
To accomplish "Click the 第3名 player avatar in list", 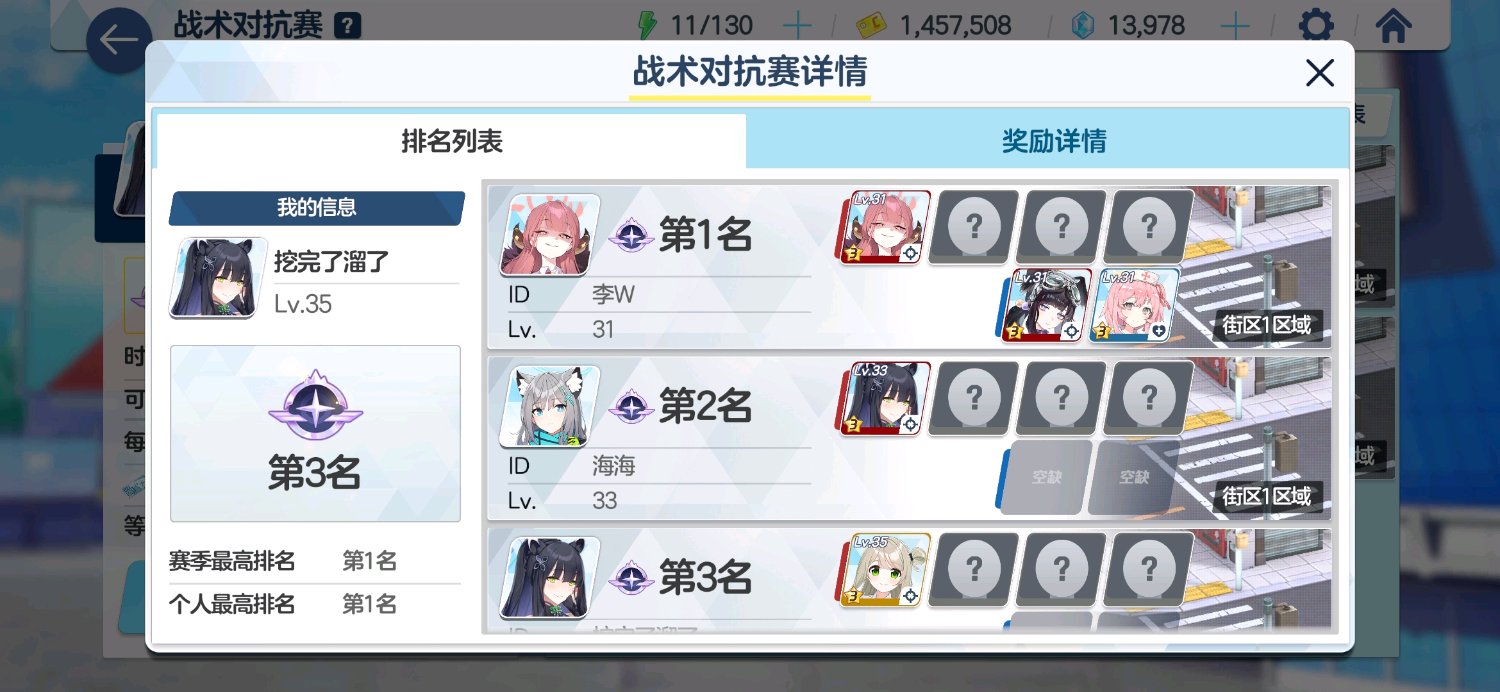I will (x=550, y=577).
